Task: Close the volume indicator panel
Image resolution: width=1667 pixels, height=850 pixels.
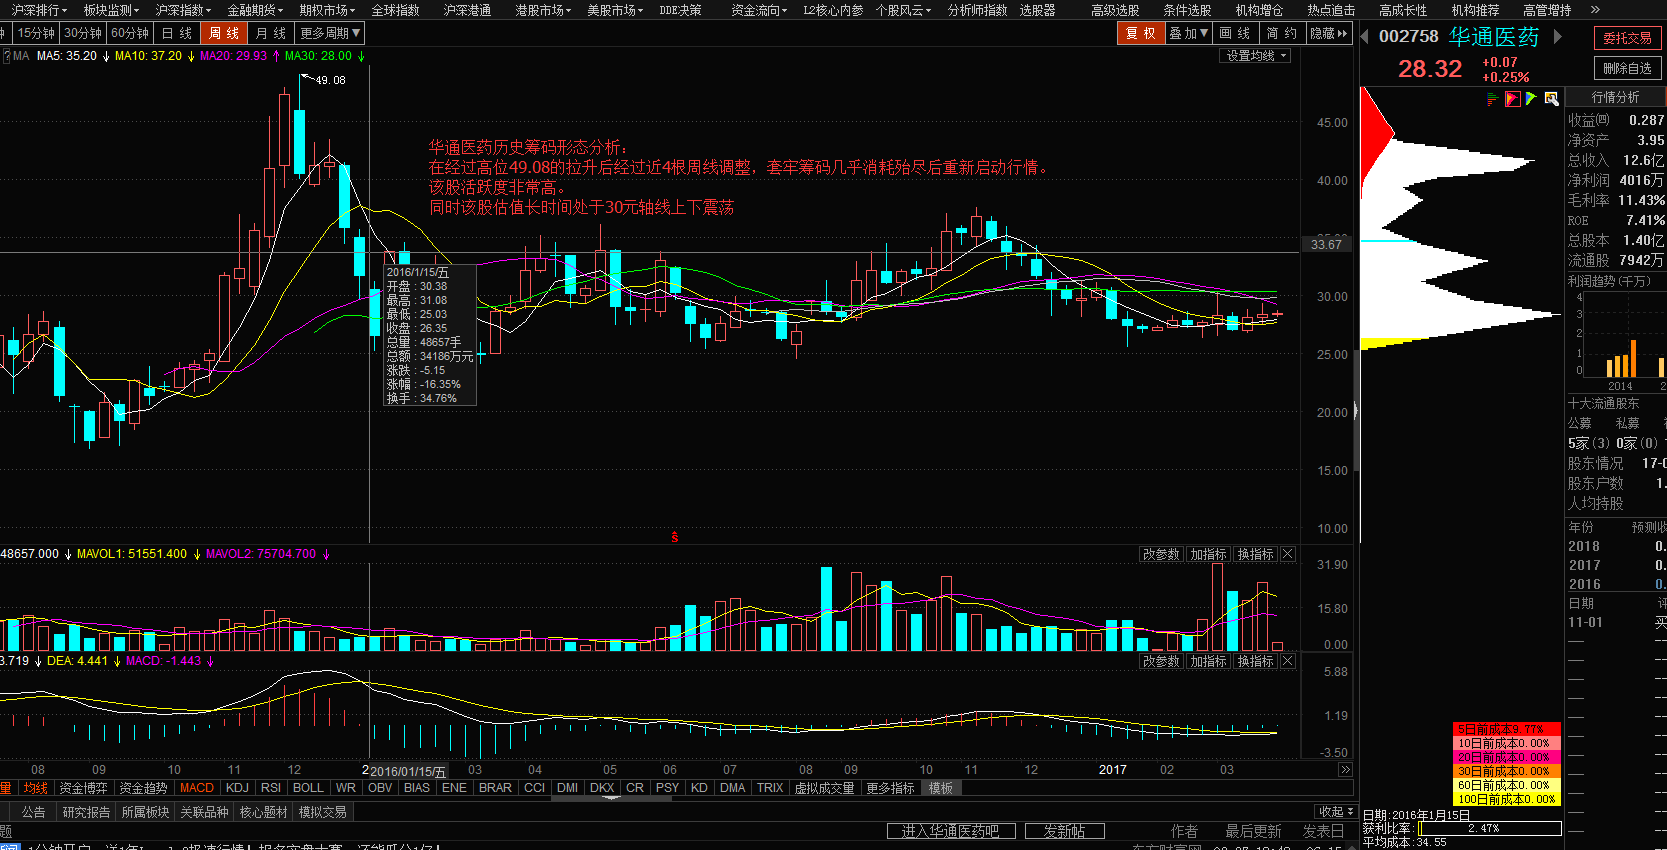Action: 1288,554
